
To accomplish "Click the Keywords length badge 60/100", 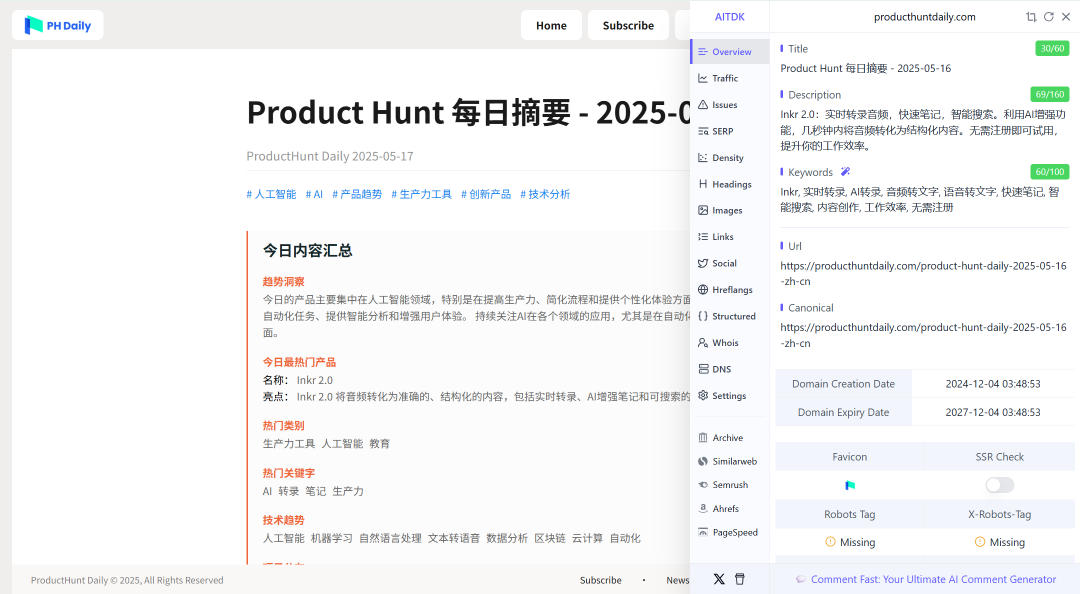I will pos(1050,172).
